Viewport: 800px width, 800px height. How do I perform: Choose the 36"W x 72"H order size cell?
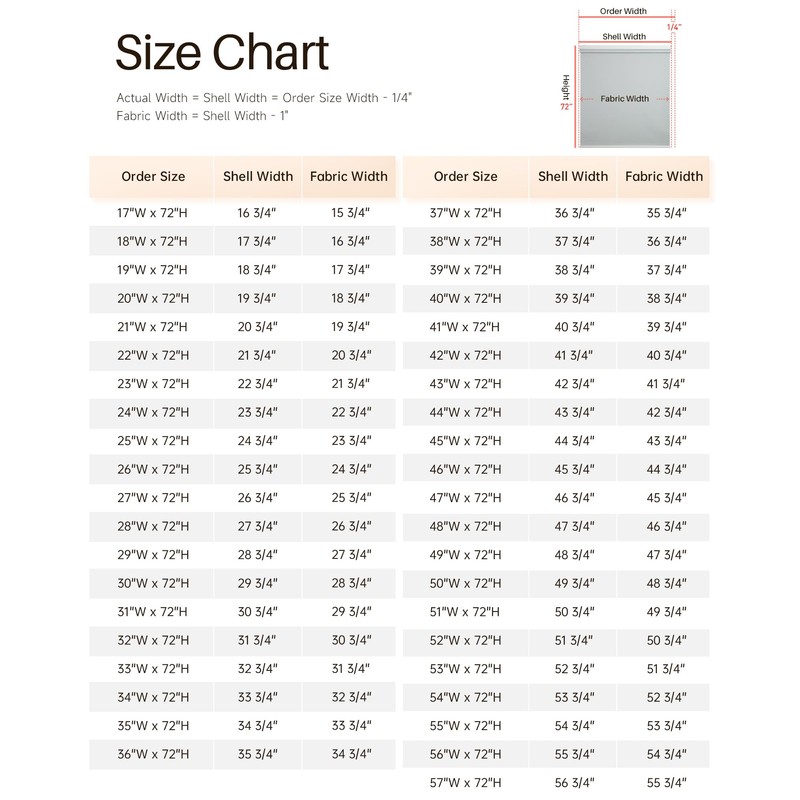tap(153, 754)
